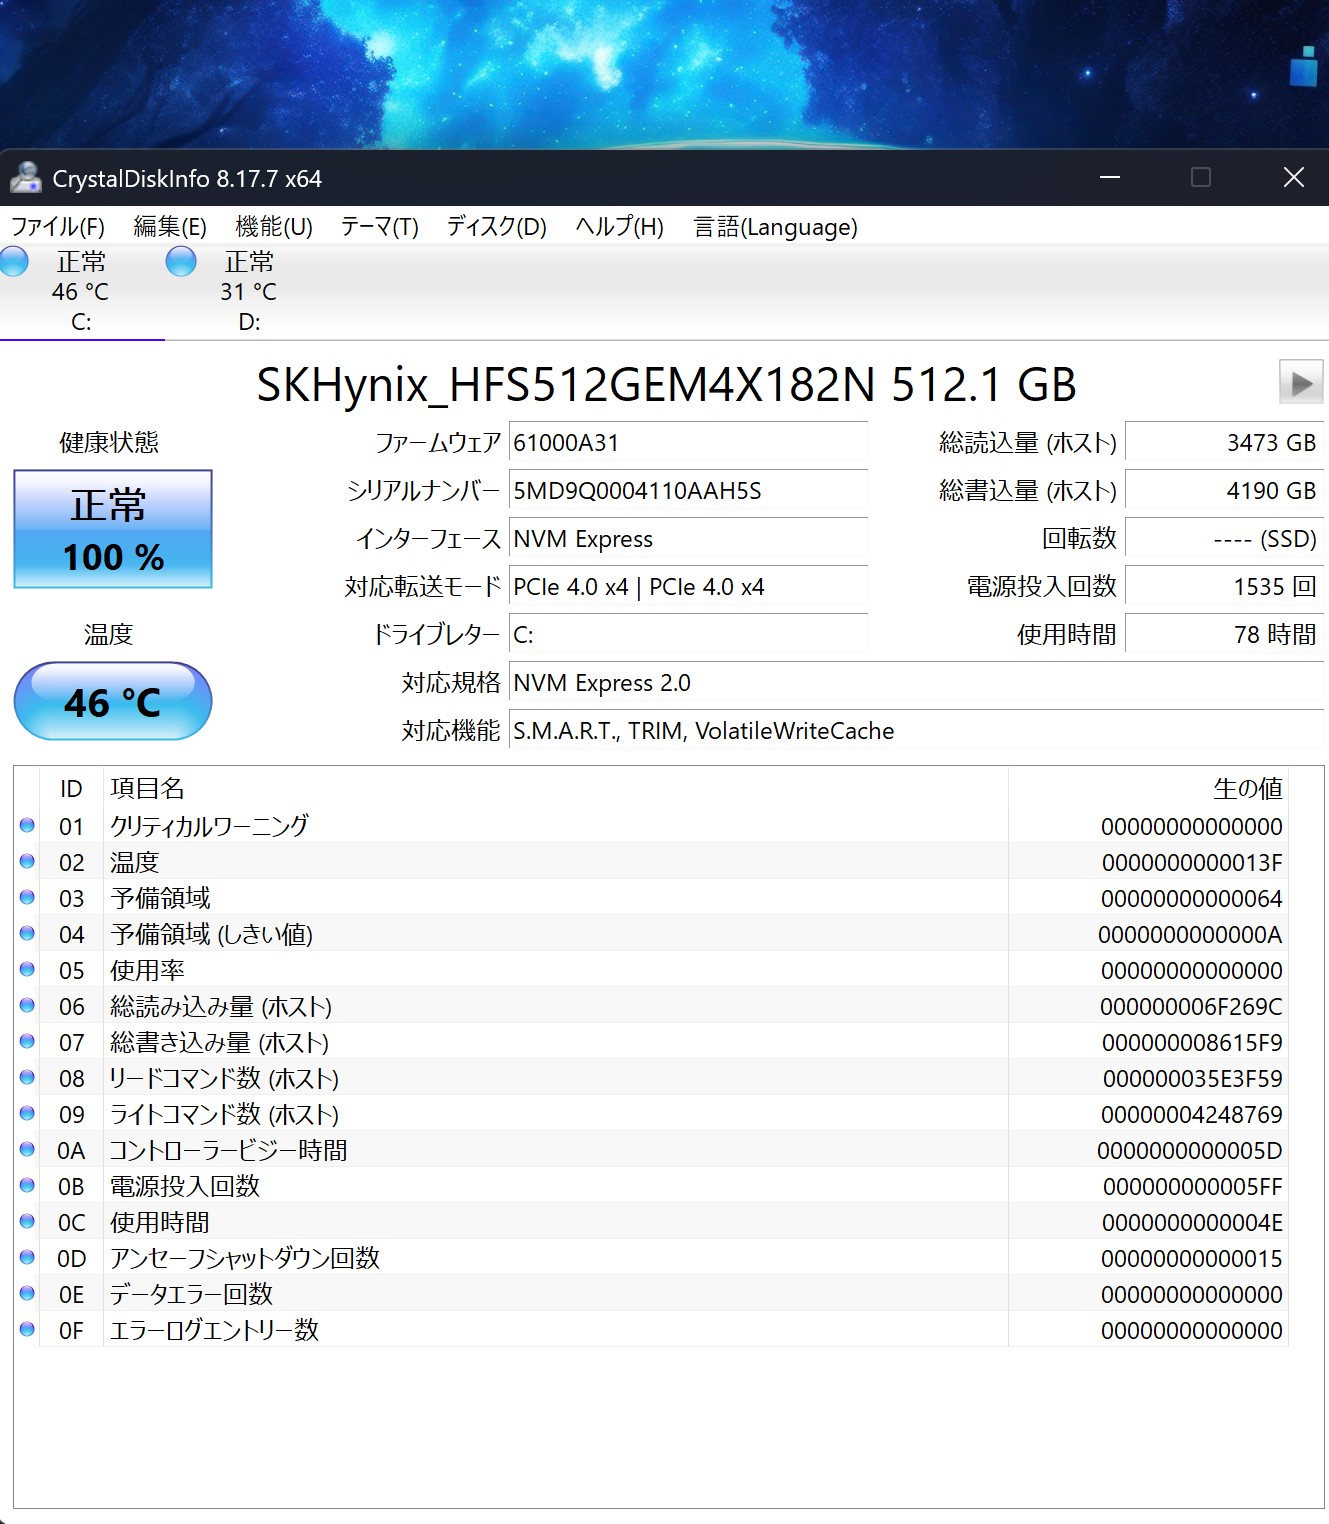
Task: Click status dot for 電源投入回数 row 0B
Action: pyautogui.click(x=27, y=1186)
